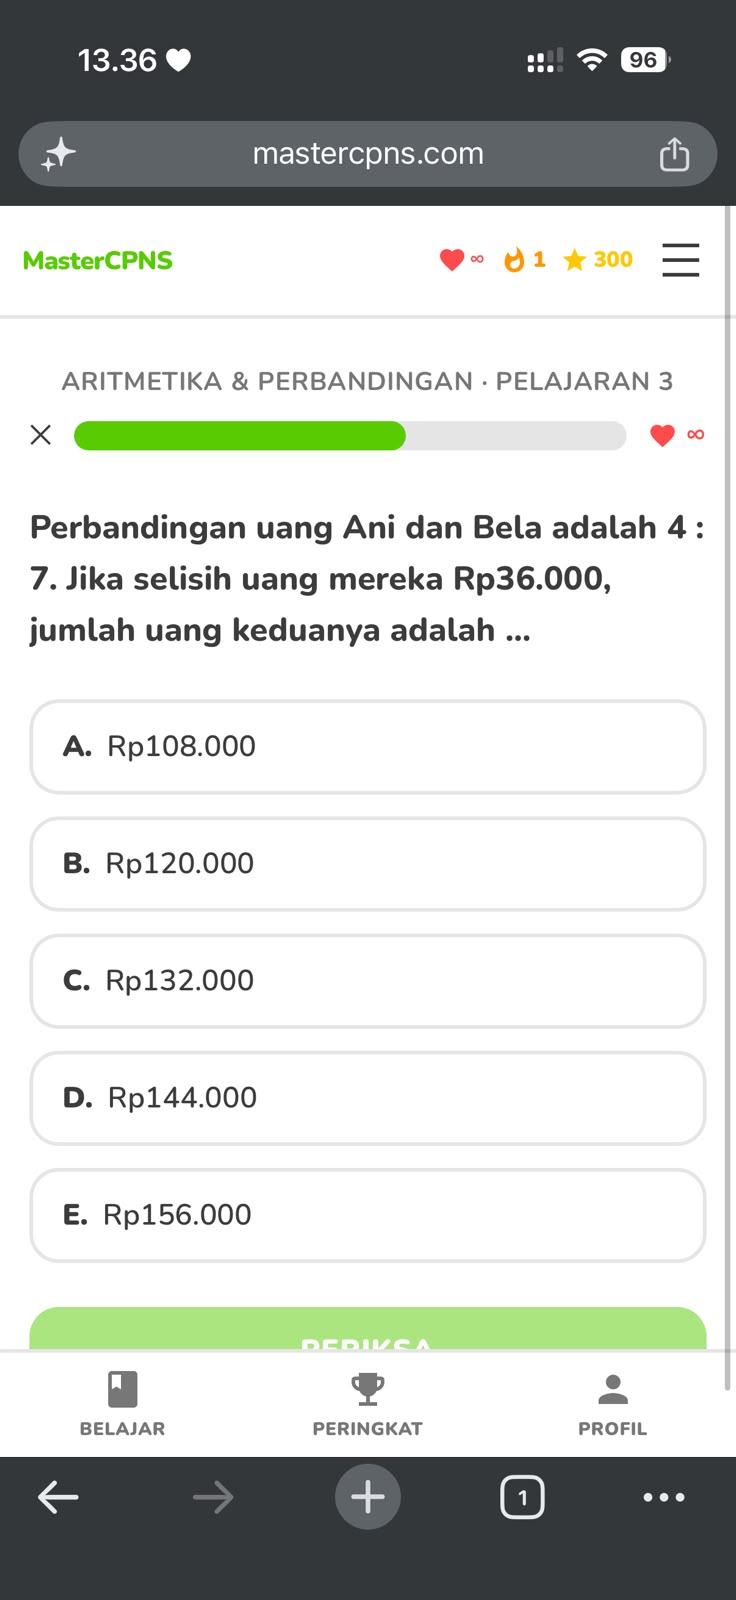Open the Peringkat tab
The image size is (736, 1600).
pos(367,1404)
